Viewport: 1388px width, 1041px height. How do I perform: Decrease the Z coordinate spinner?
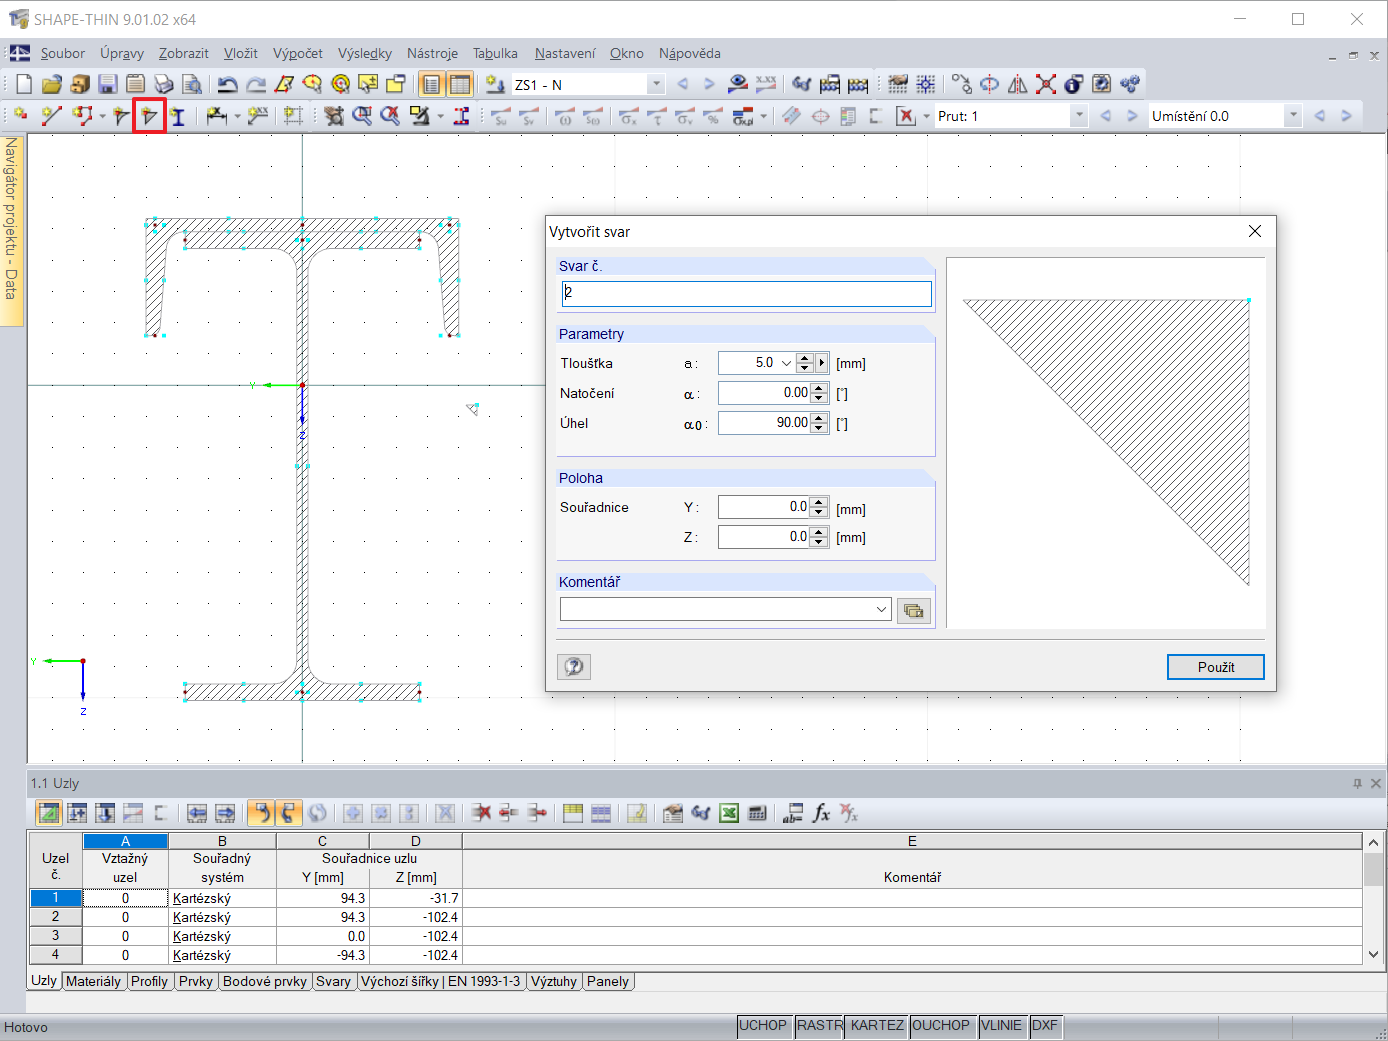(x=820, y=542)
